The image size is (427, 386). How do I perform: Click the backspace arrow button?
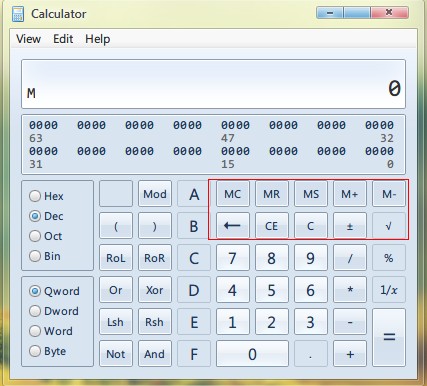(x=233, y=226)
